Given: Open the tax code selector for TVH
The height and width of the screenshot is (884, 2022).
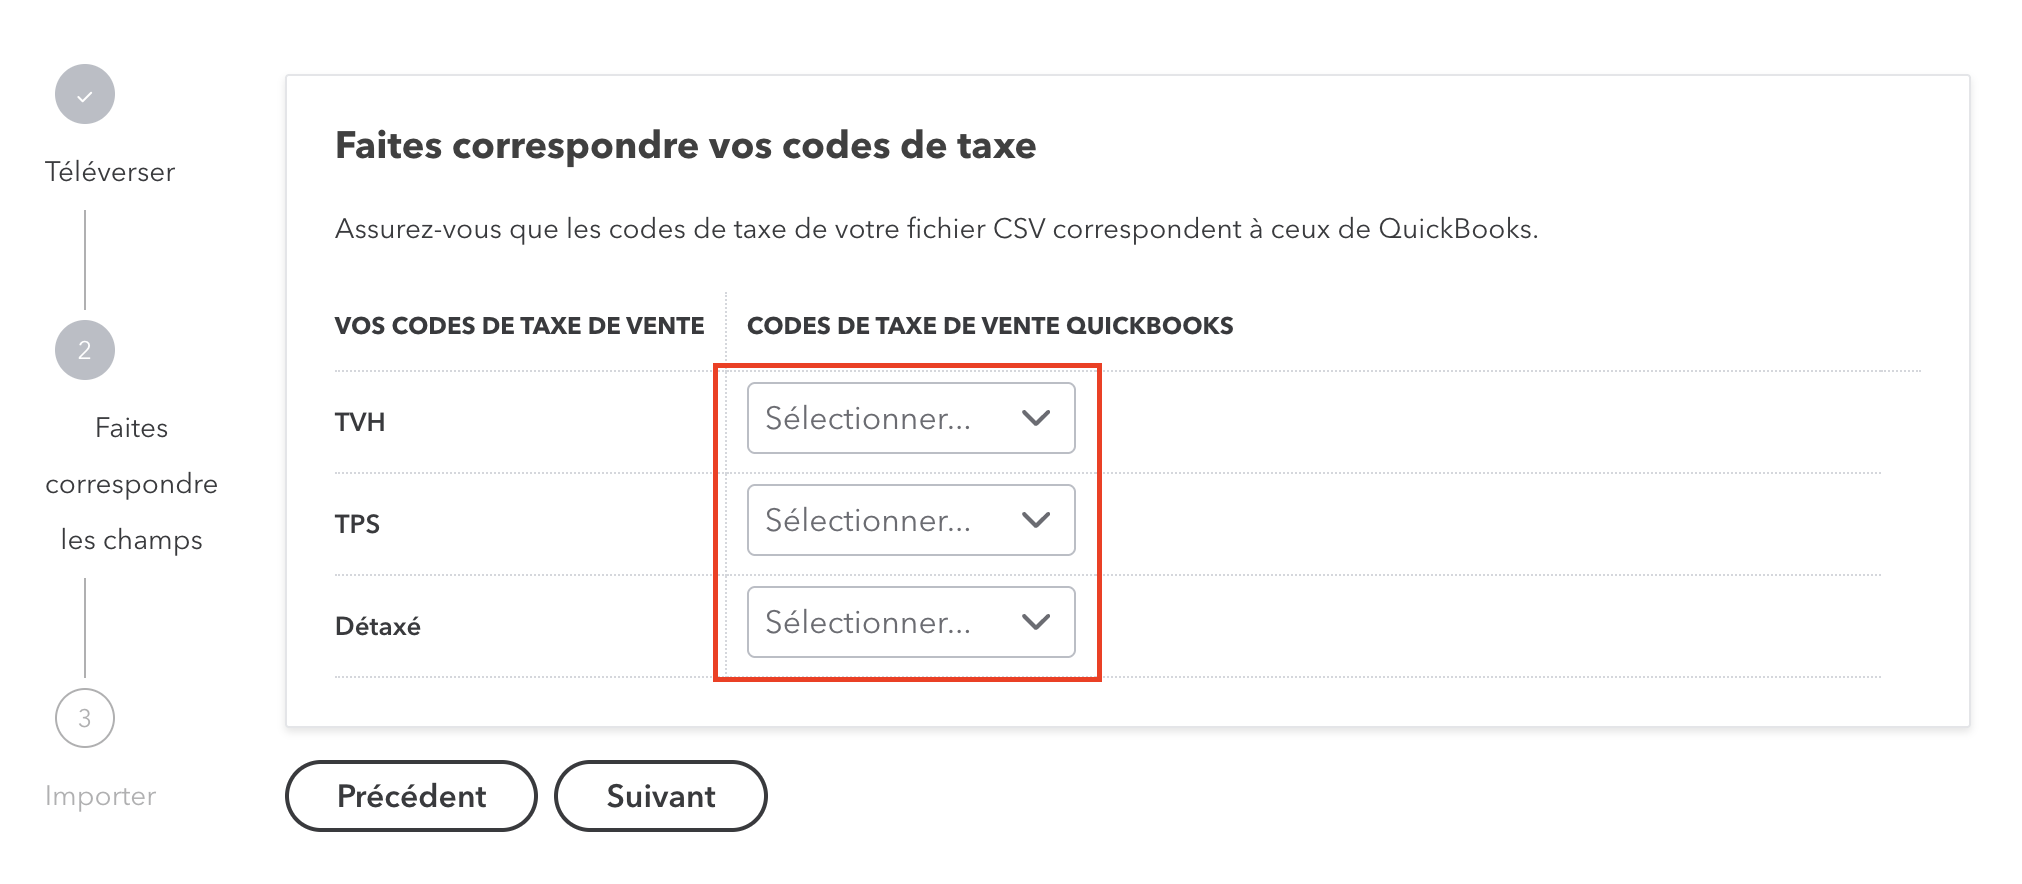Looking at the screenshot, I should pos(910,418).
